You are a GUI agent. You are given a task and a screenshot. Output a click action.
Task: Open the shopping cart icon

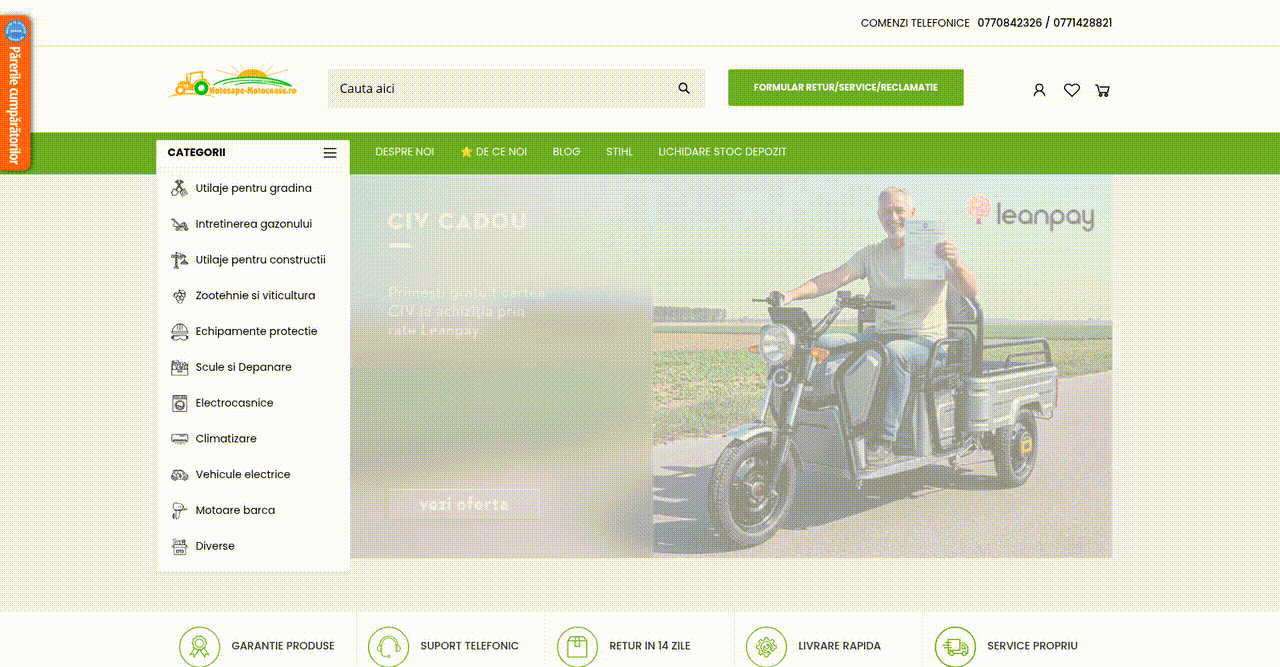[x=1102, y=90]
